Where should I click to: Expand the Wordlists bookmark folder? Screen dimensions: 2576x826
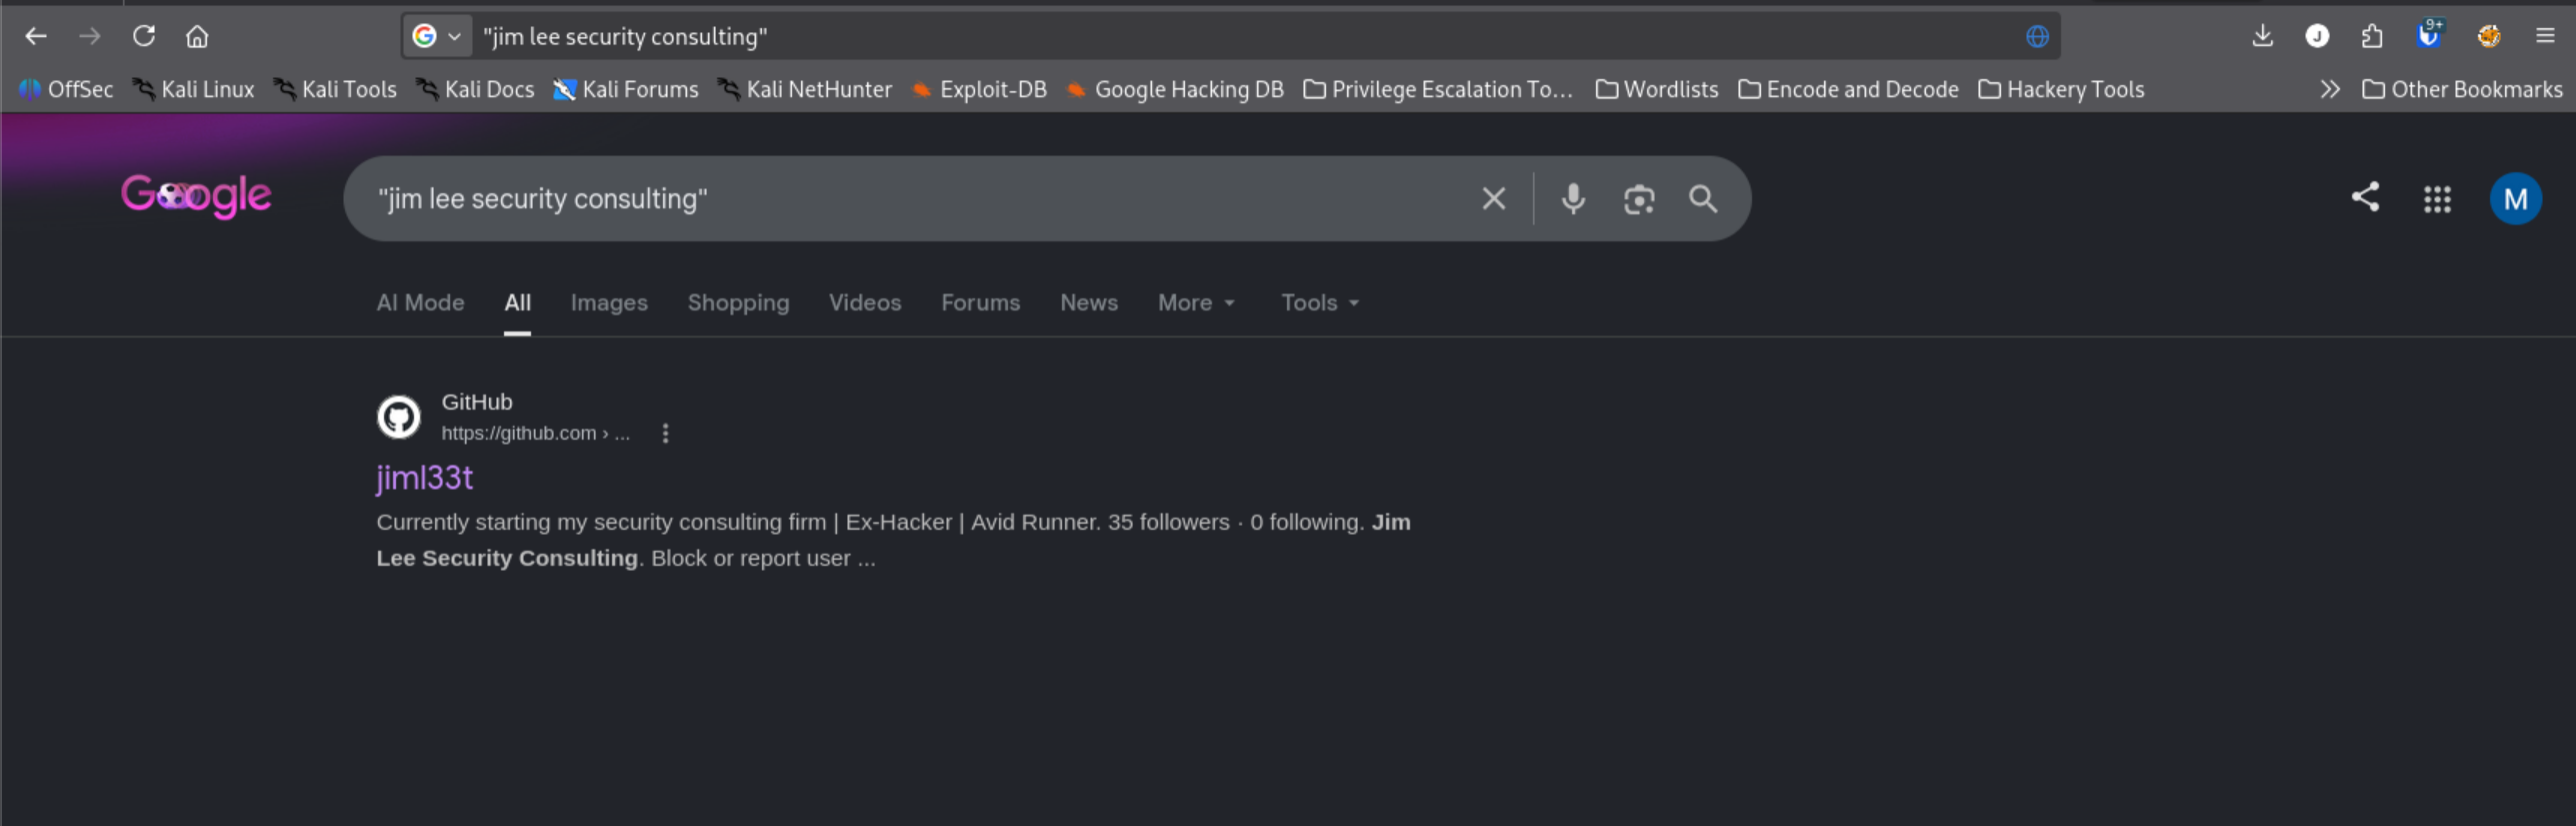pyautogui.click(x=1656, y=90)
